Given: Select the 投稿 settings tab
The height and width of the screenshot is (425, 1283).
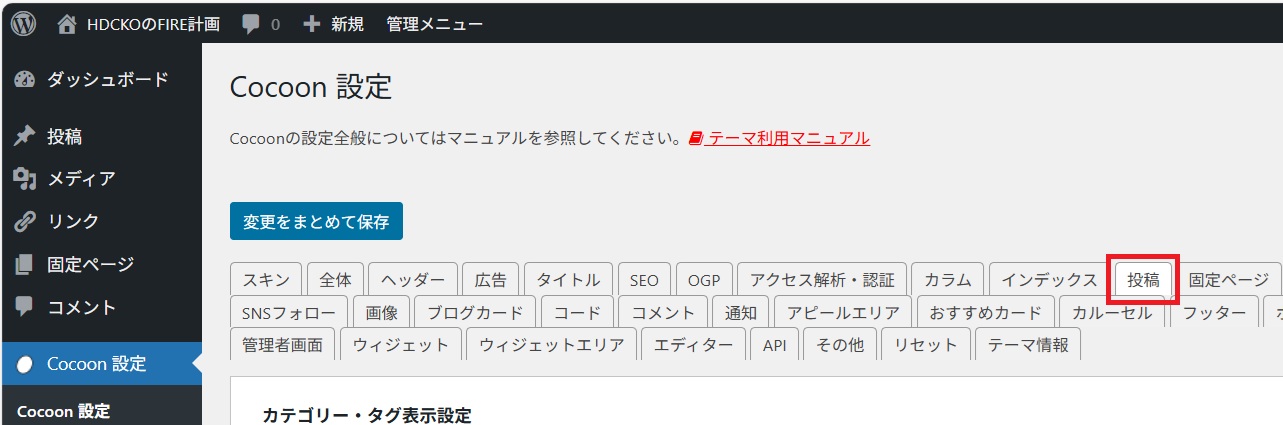Looking at the screenshot, I should click(1143, 280).
